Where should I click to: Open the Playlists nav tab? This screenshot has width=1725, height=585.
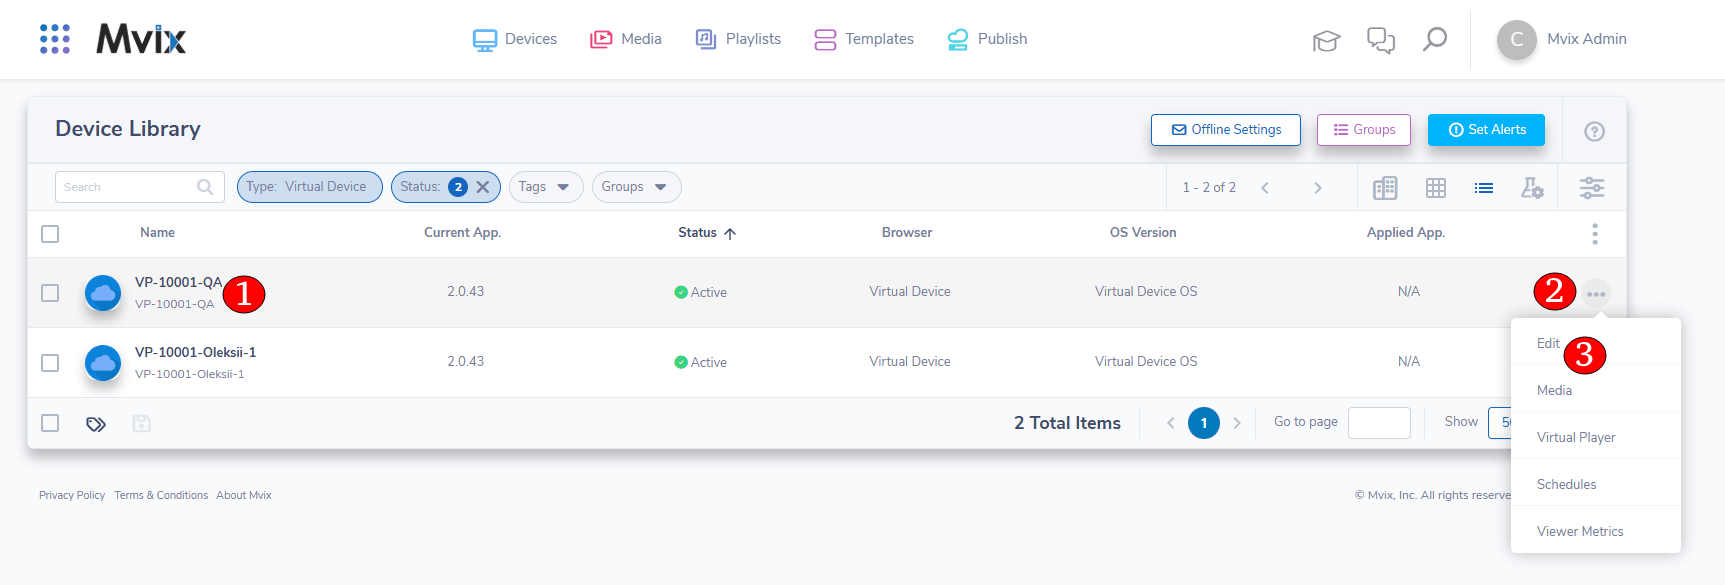(x=738, y=39)
